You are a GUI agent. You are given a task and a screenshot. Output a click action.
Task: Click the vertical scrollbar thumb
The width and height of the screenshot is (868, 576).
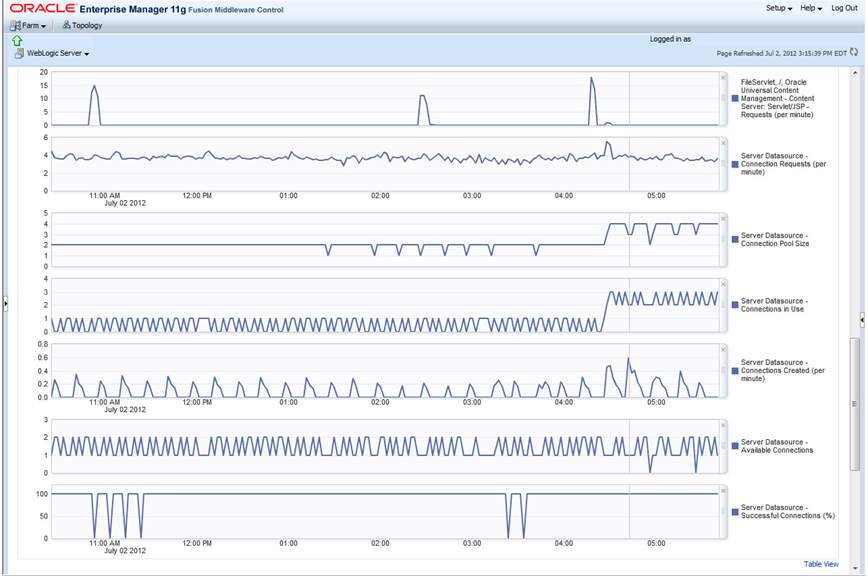click(855, 404)
